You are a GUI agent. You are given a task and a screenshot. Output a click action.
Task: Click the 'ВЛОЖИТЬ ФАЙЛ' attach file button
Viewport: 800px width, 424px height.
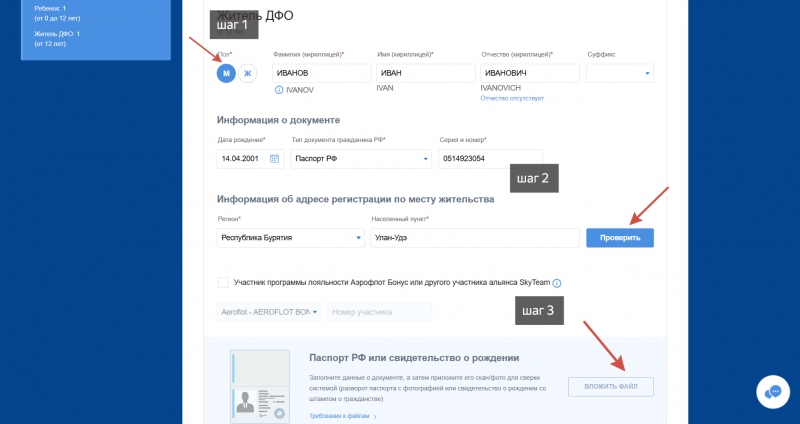point(611,387)
